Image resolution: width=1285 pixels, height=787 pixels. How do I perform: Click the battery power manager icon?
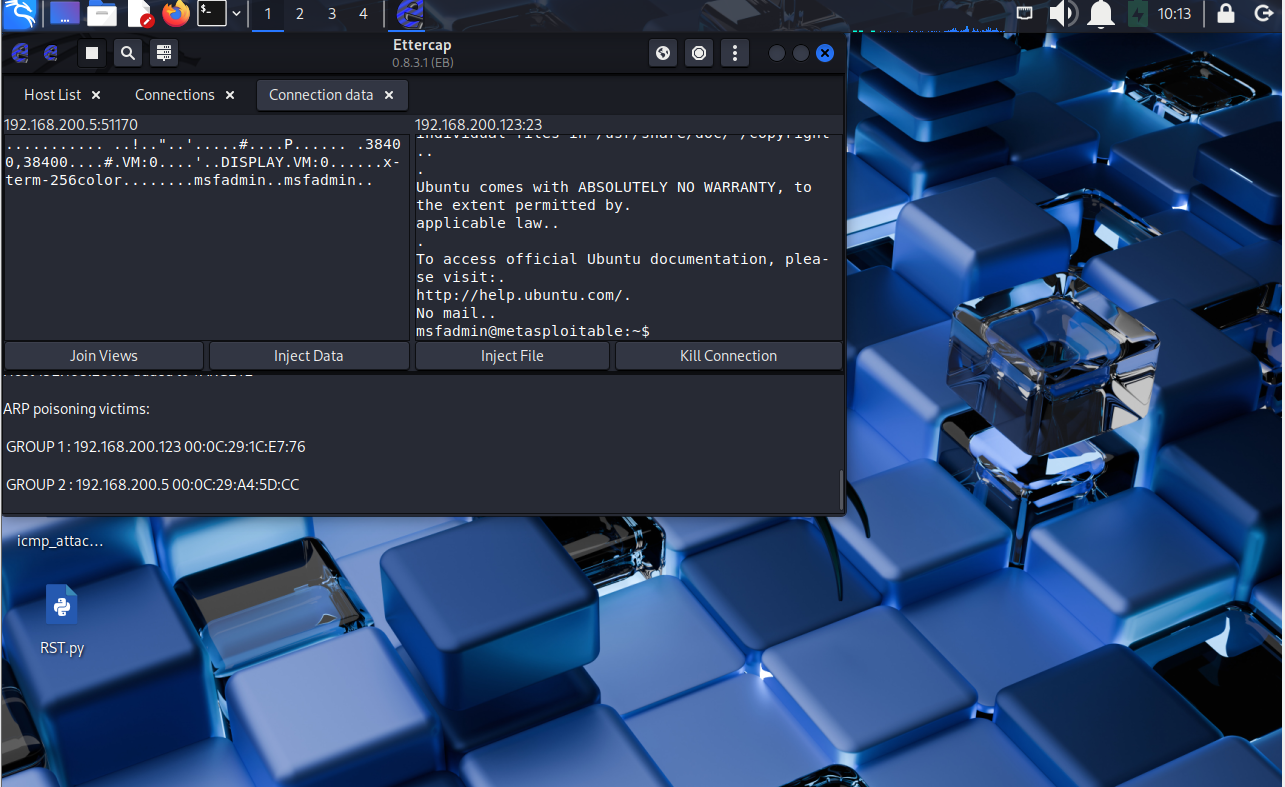pos(1137,14)
